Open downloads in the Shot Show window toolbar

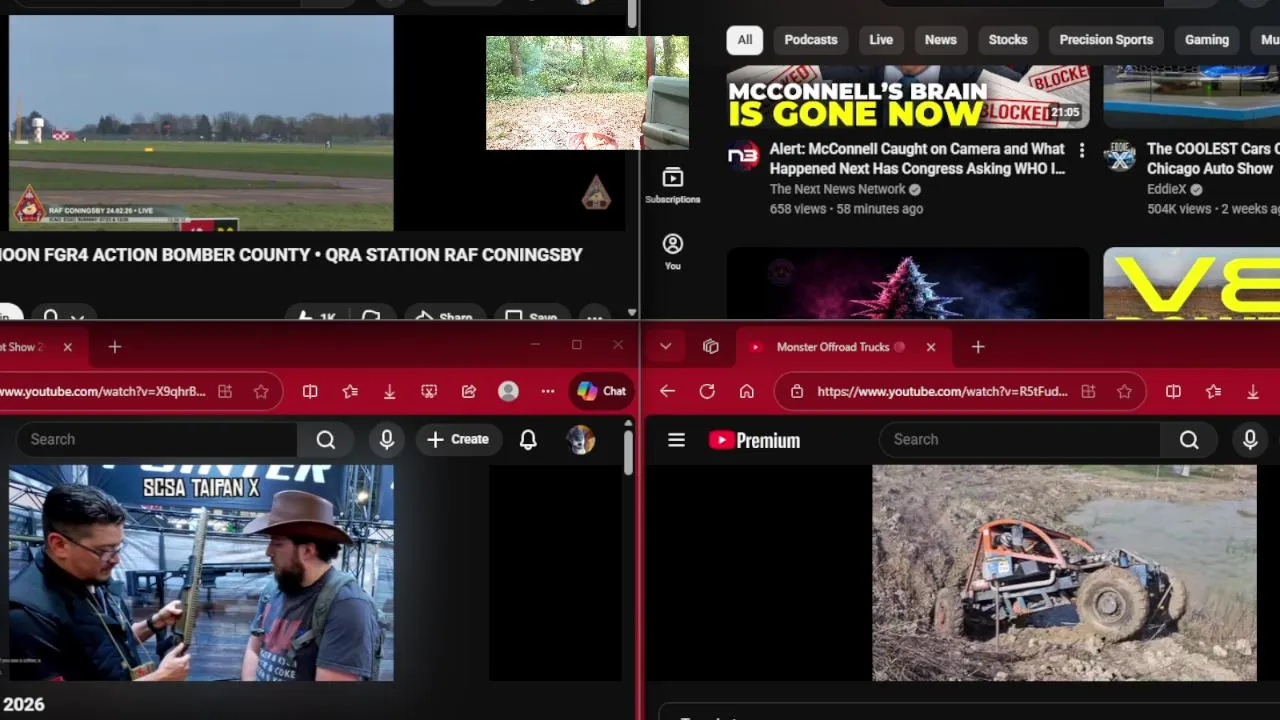point(389,392)
